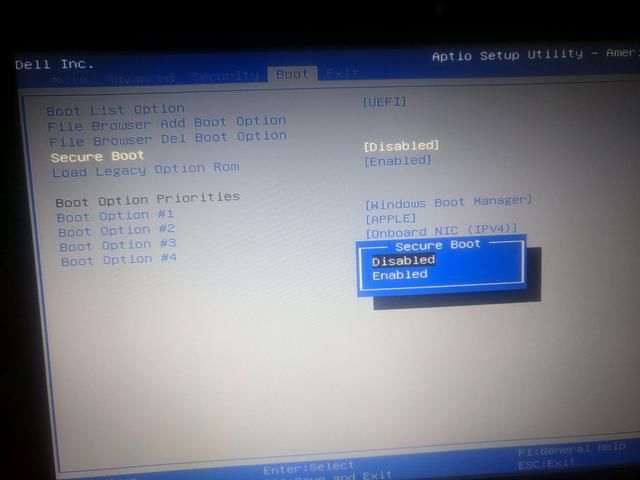Image resolution: width=640 pixels, height=480 pixels.
Task: Open the Security tab
Action: [x=225, y=76]
